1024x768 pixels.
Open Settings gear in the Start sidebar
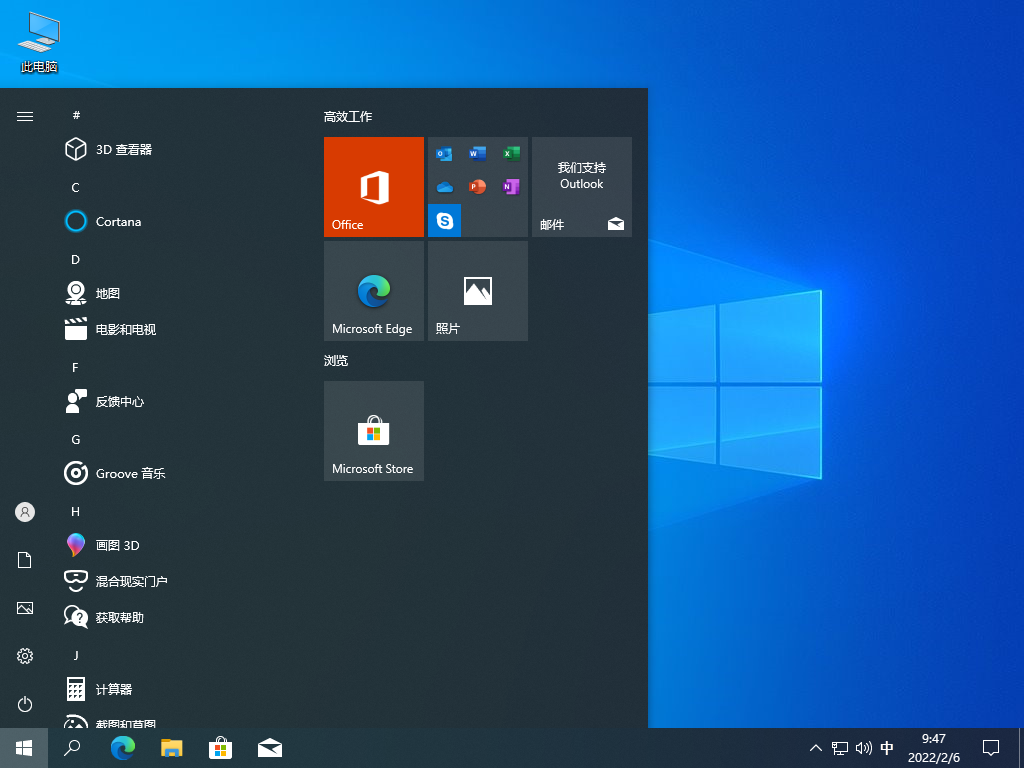coord(24,656)
